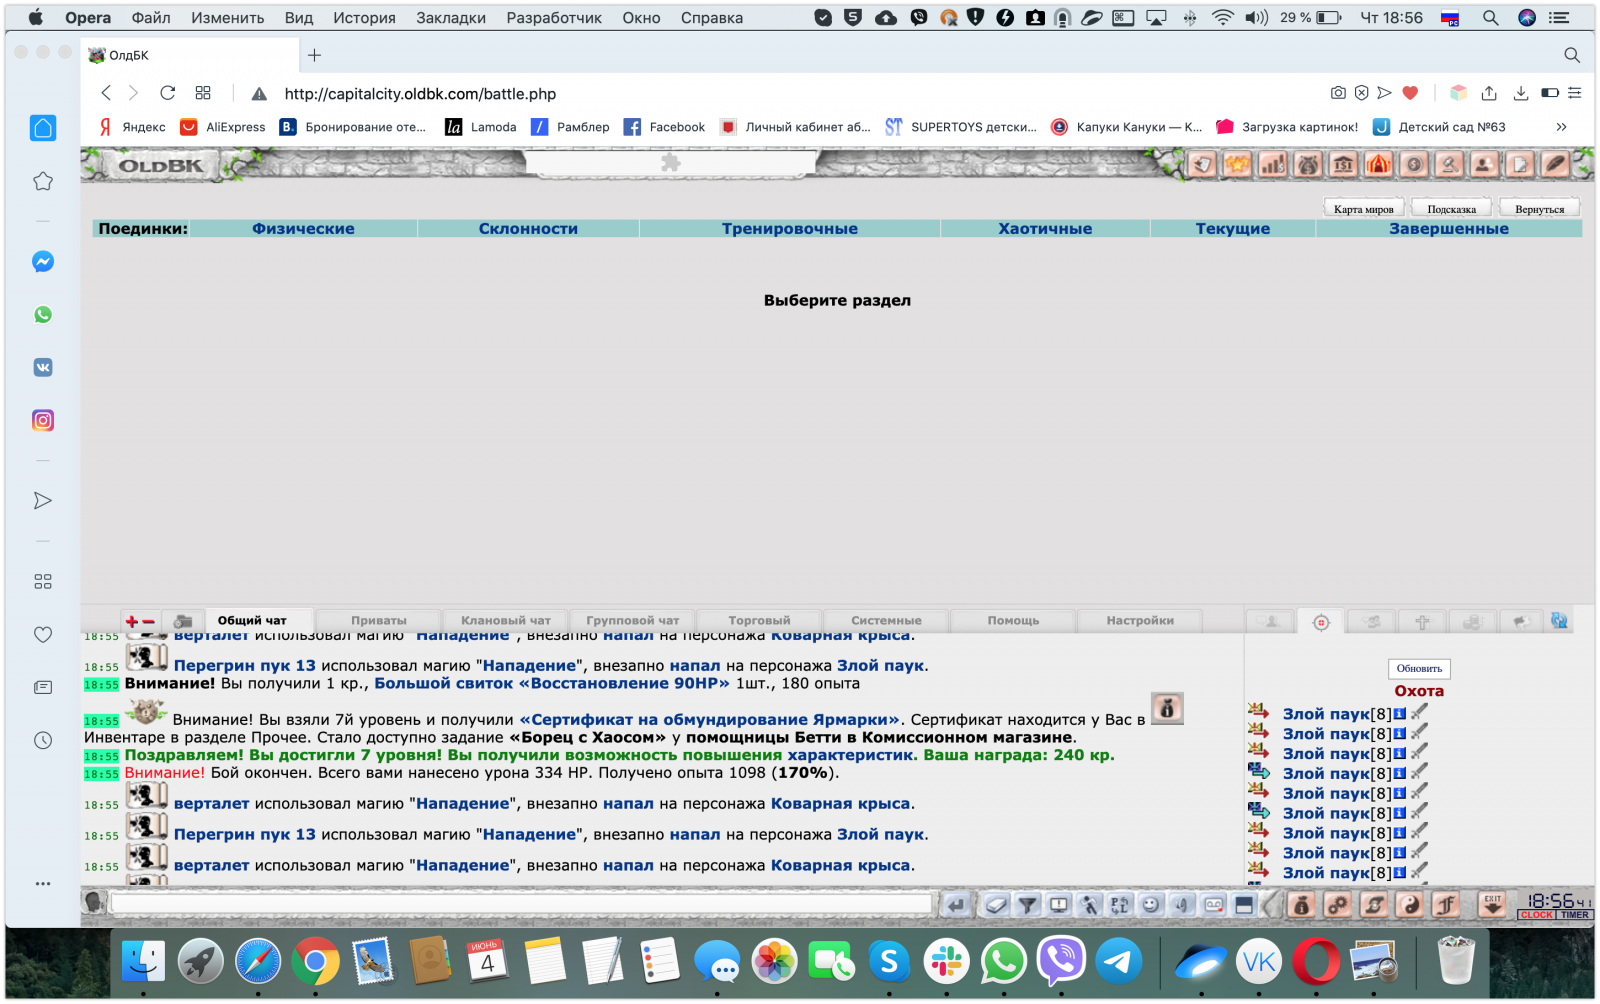The width and height of the screenshot is (1600, 1004).
Task: Click the yin-yang icon in bottom toolbar
Action: tap(1409, 905)
